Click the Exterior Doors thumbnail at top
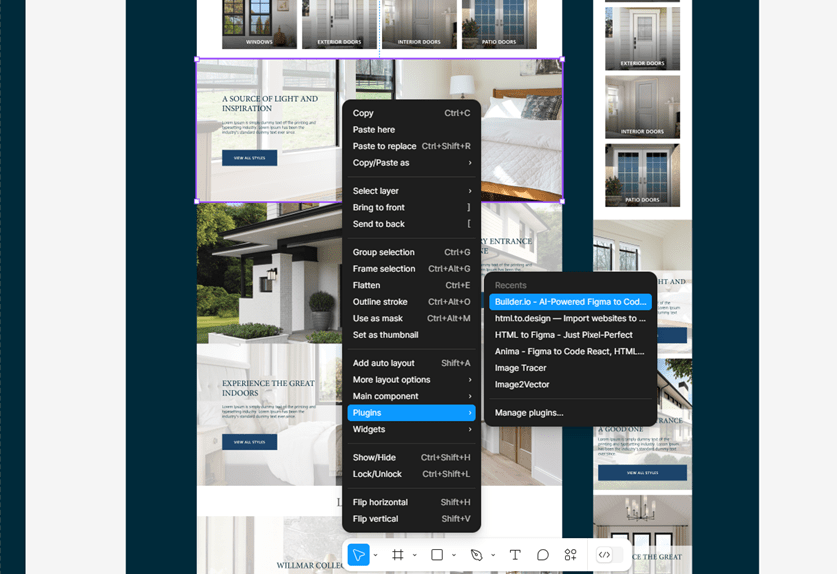This screenshot has height=574, width=837. tap(339, 24)
